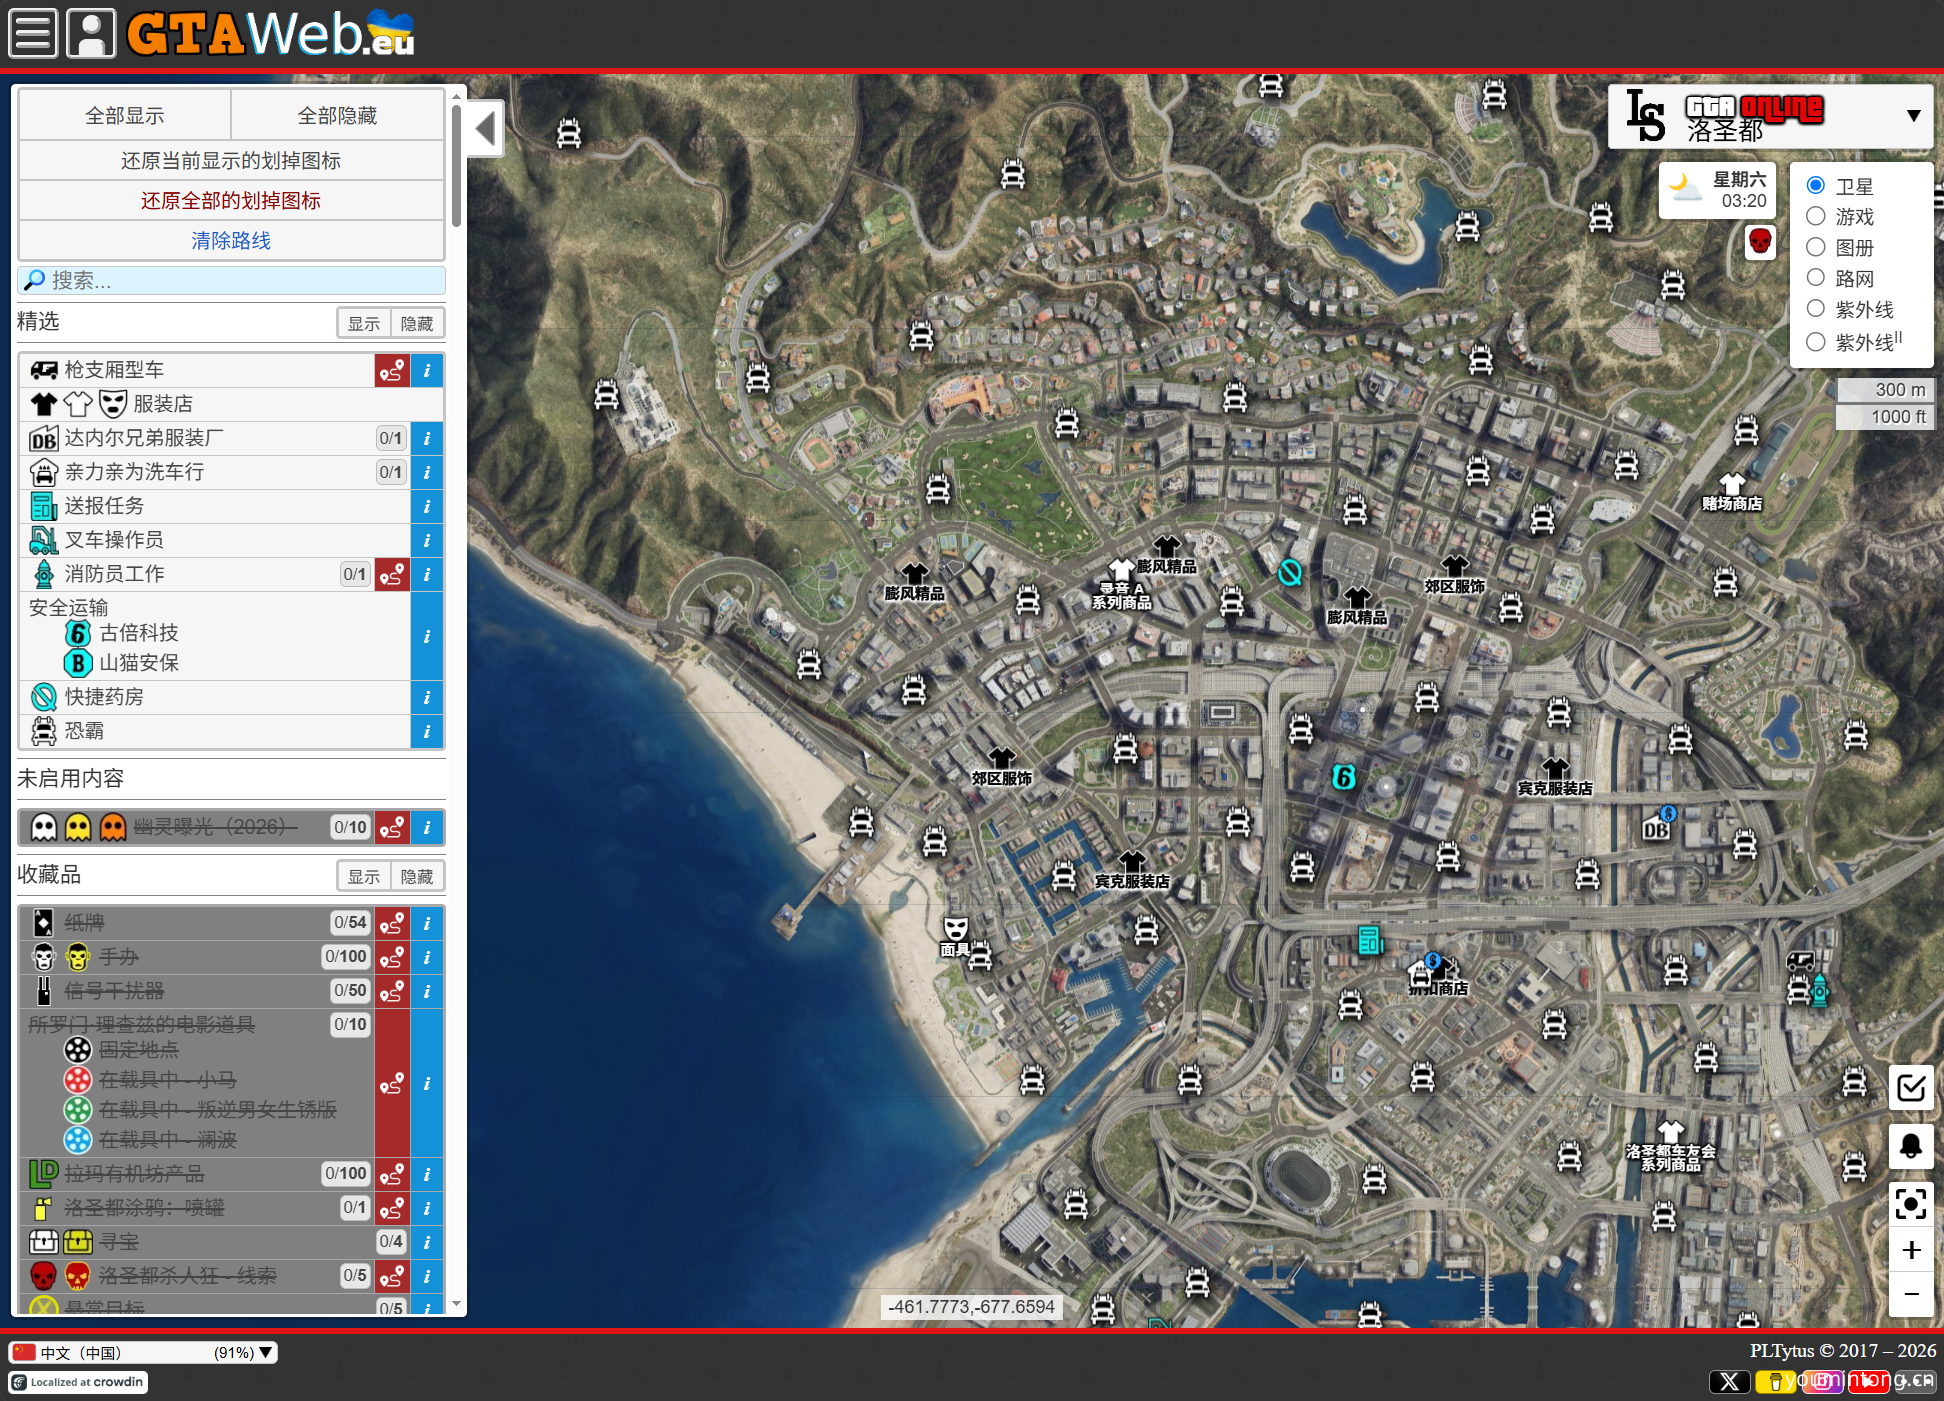Click route icon for 消防员工作
This screenshot has width=1944, height=1401.
click(392, 574)
